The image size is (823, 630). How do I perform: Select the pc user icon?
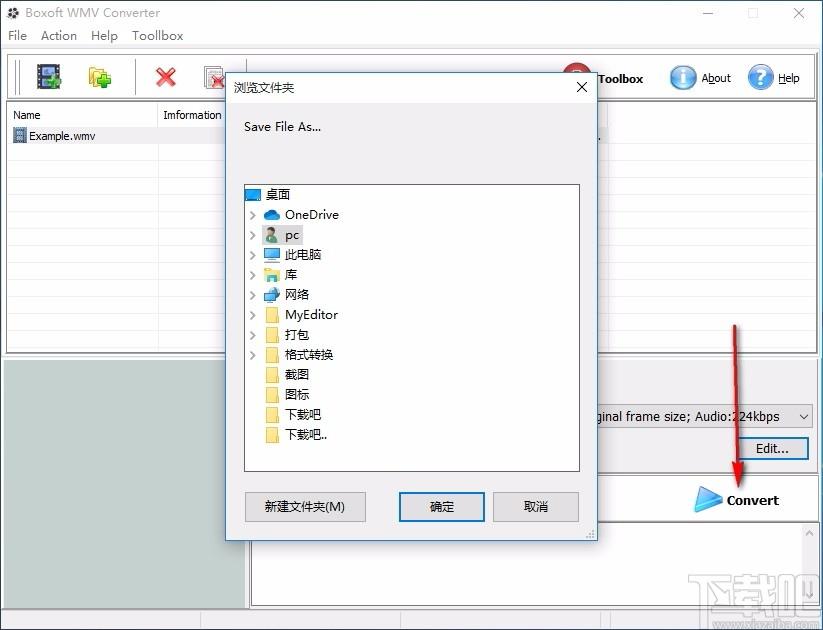(x=271, y=235)
